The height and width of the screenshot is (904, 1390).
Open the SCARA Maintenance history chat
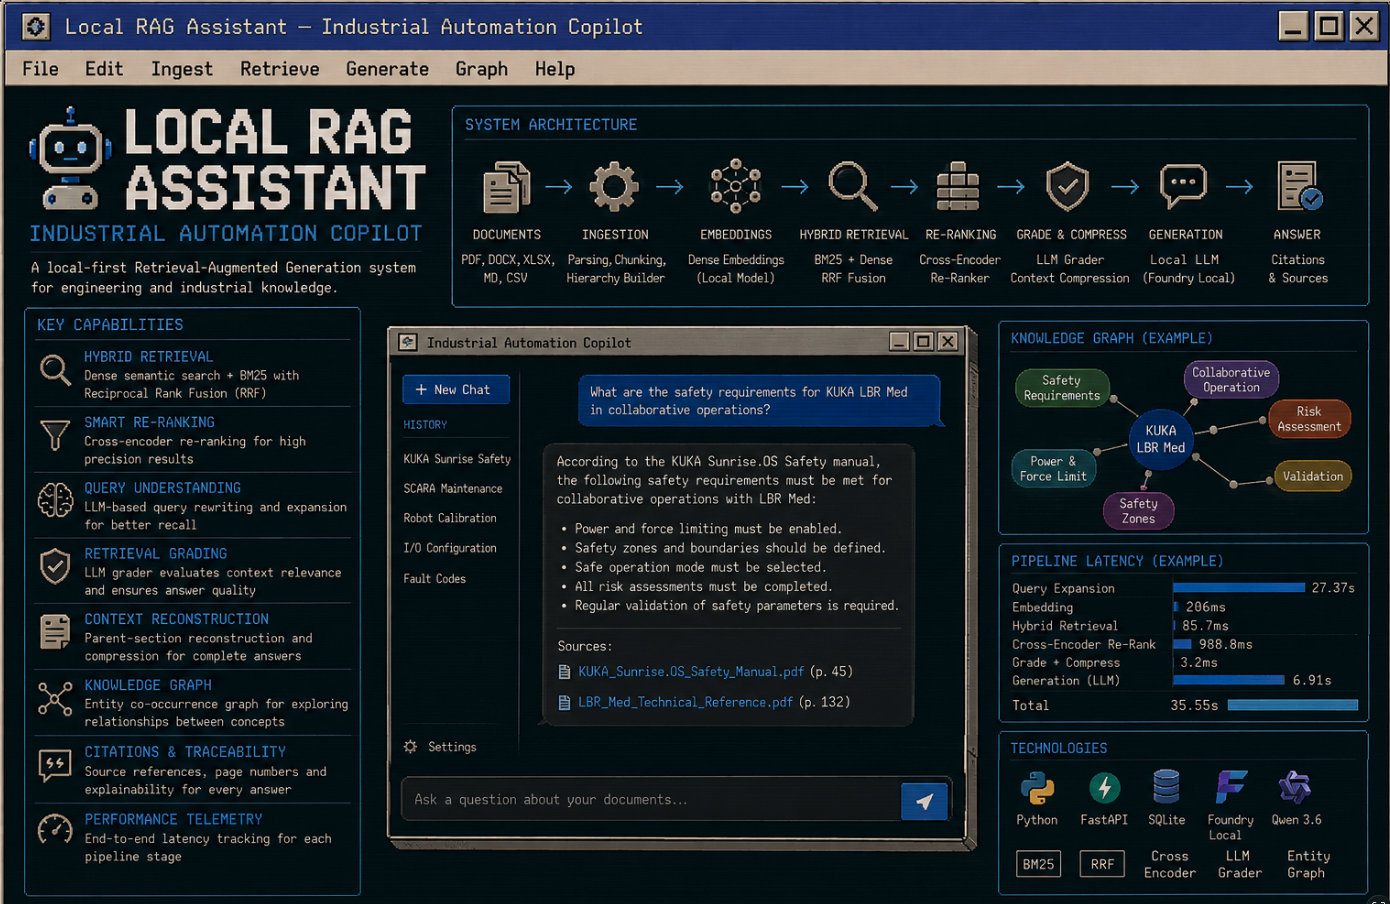click(x=453, y=489)
